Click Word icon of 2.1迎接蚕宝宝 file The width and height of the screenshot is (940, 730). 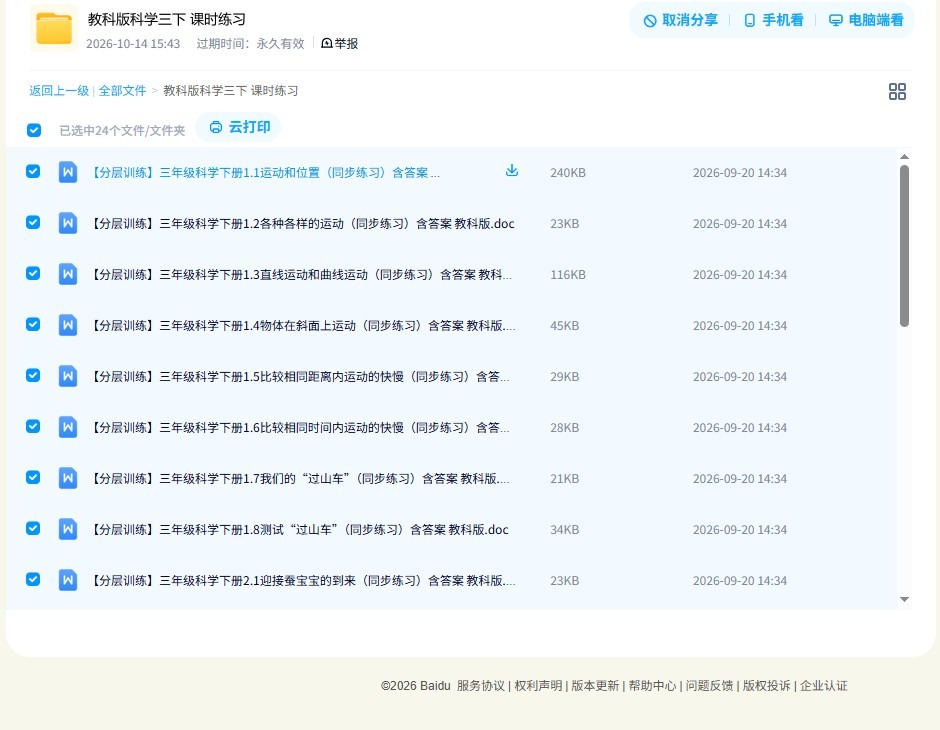(68, 580)
